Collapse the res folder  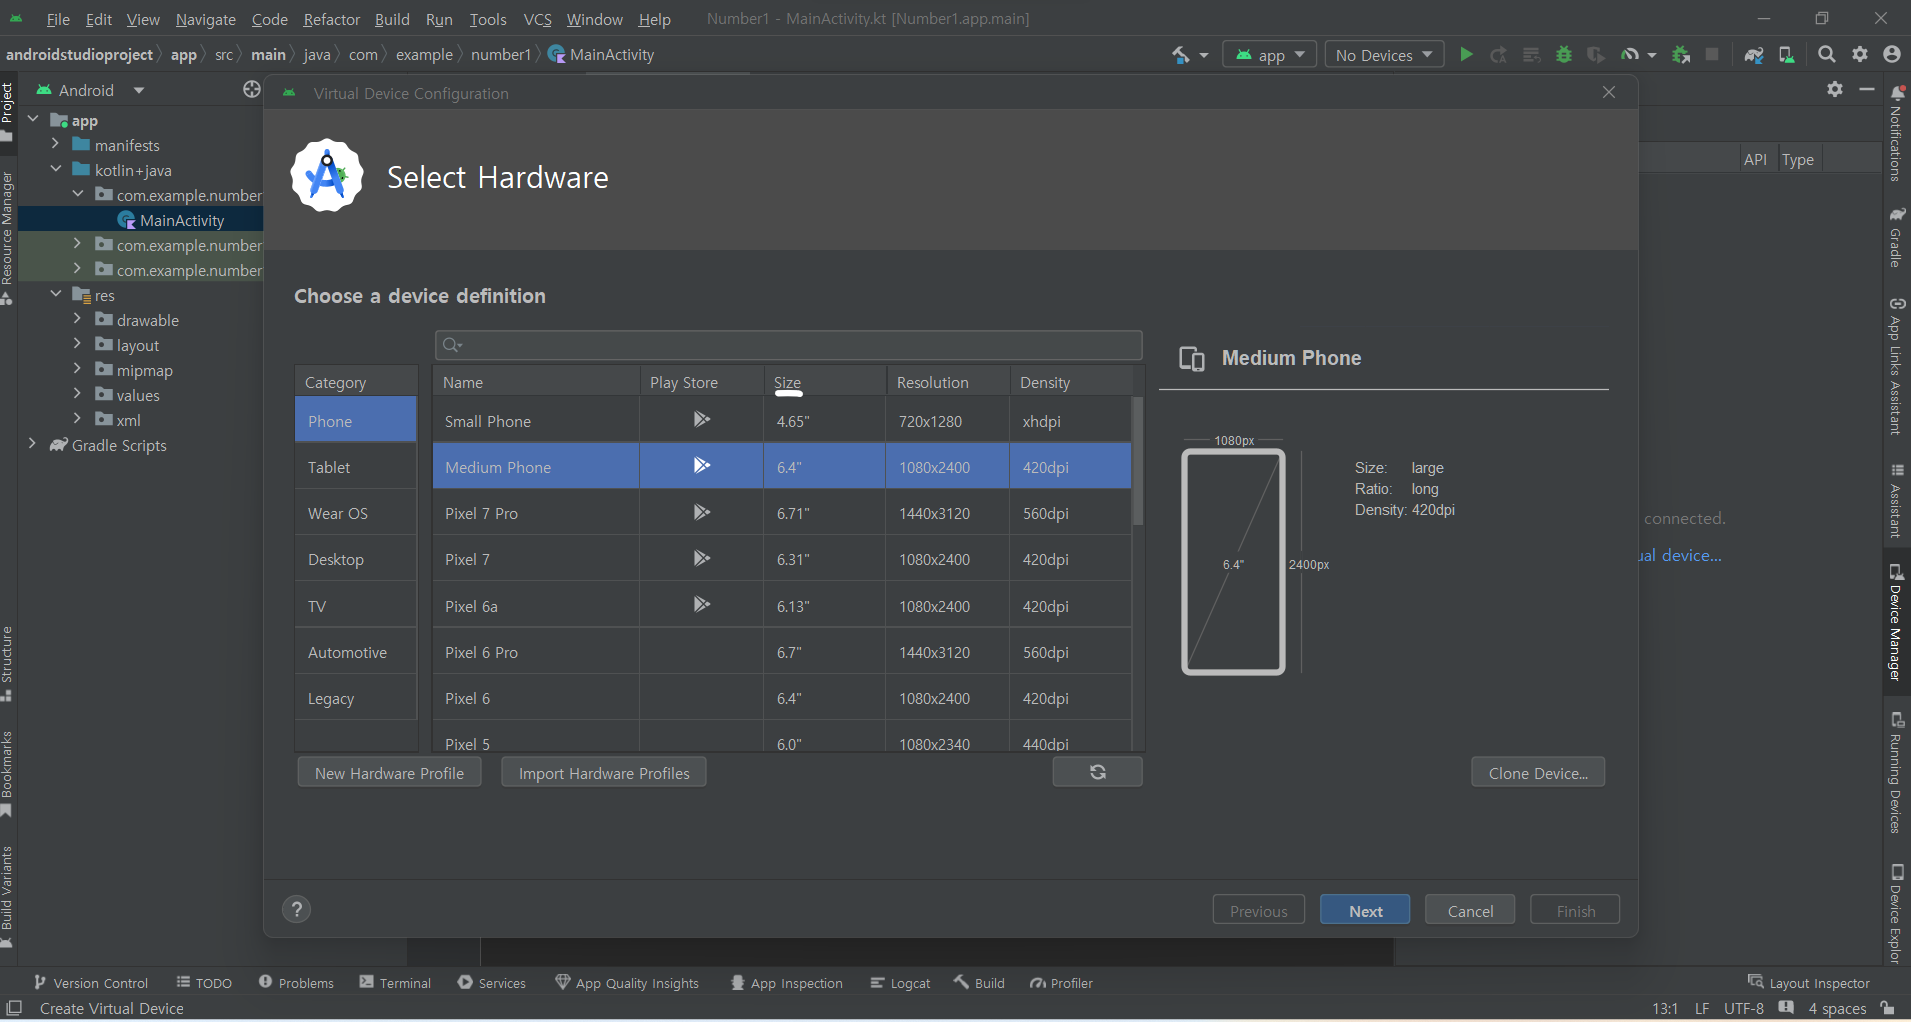(x=55, y=294)
